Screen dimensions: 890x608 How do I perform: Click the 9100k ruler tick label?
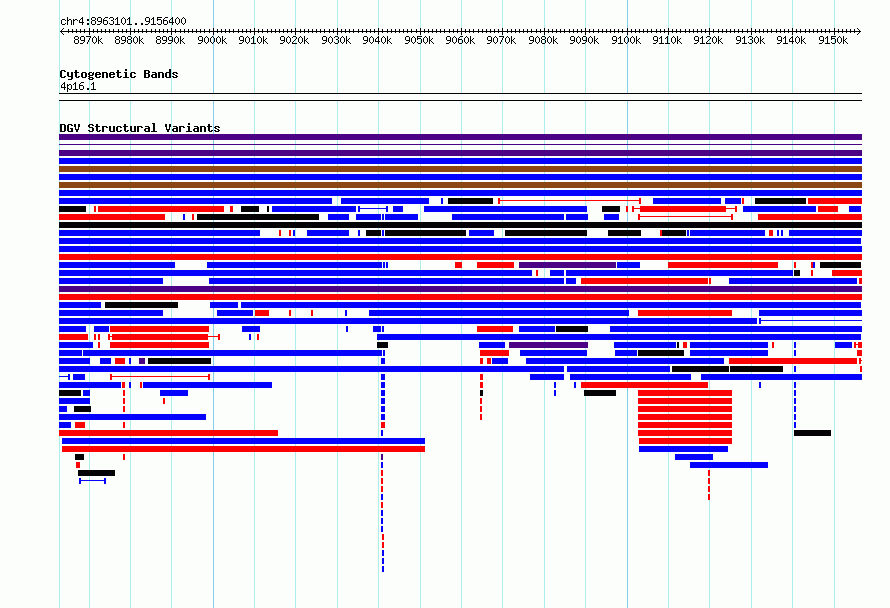(x=626, y=40)
